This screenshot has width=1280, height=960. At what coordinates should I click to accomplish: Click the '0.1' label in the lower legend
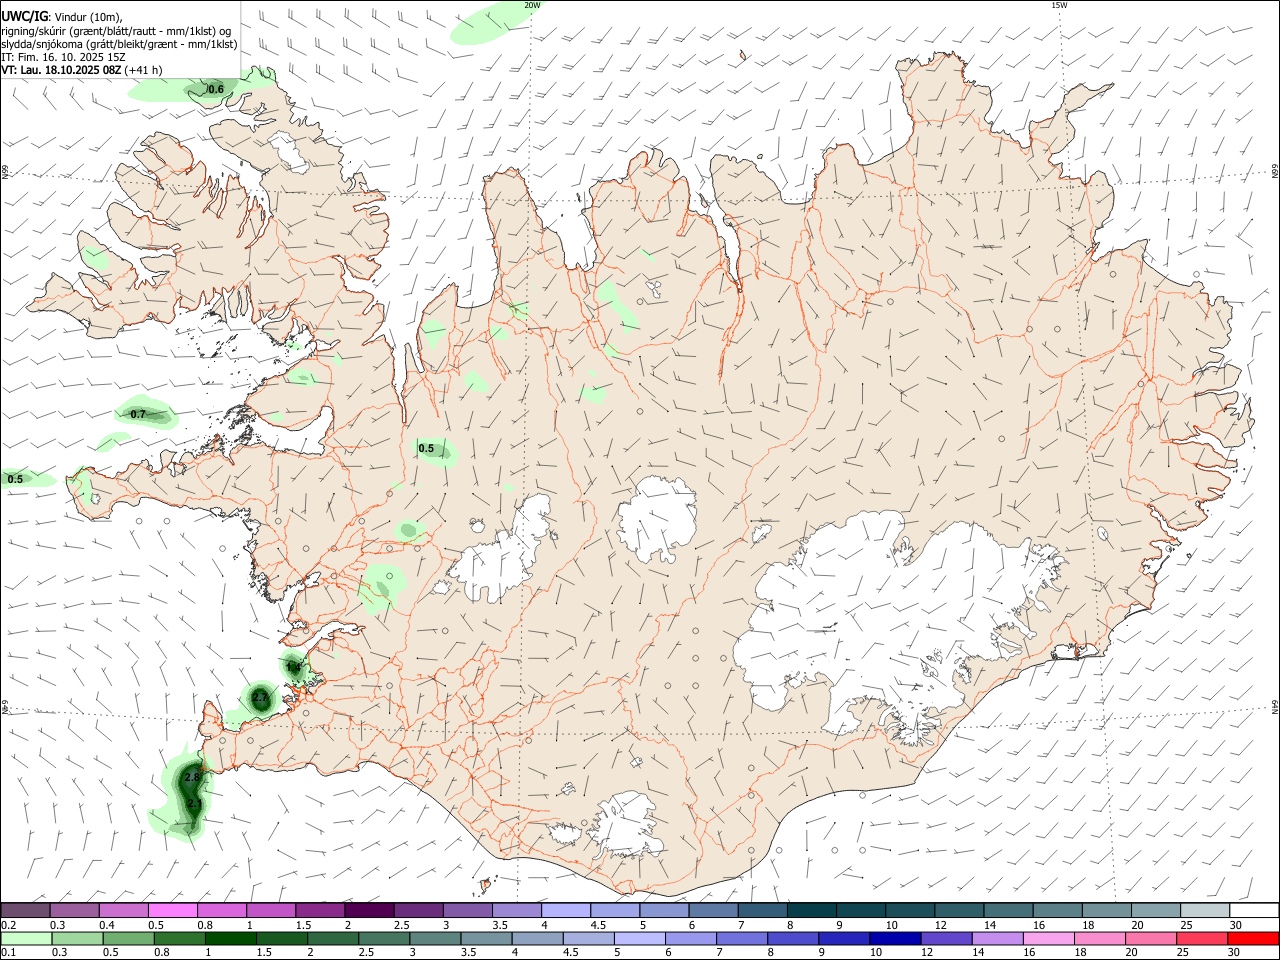pyautogui.click(x=9, y=953)
